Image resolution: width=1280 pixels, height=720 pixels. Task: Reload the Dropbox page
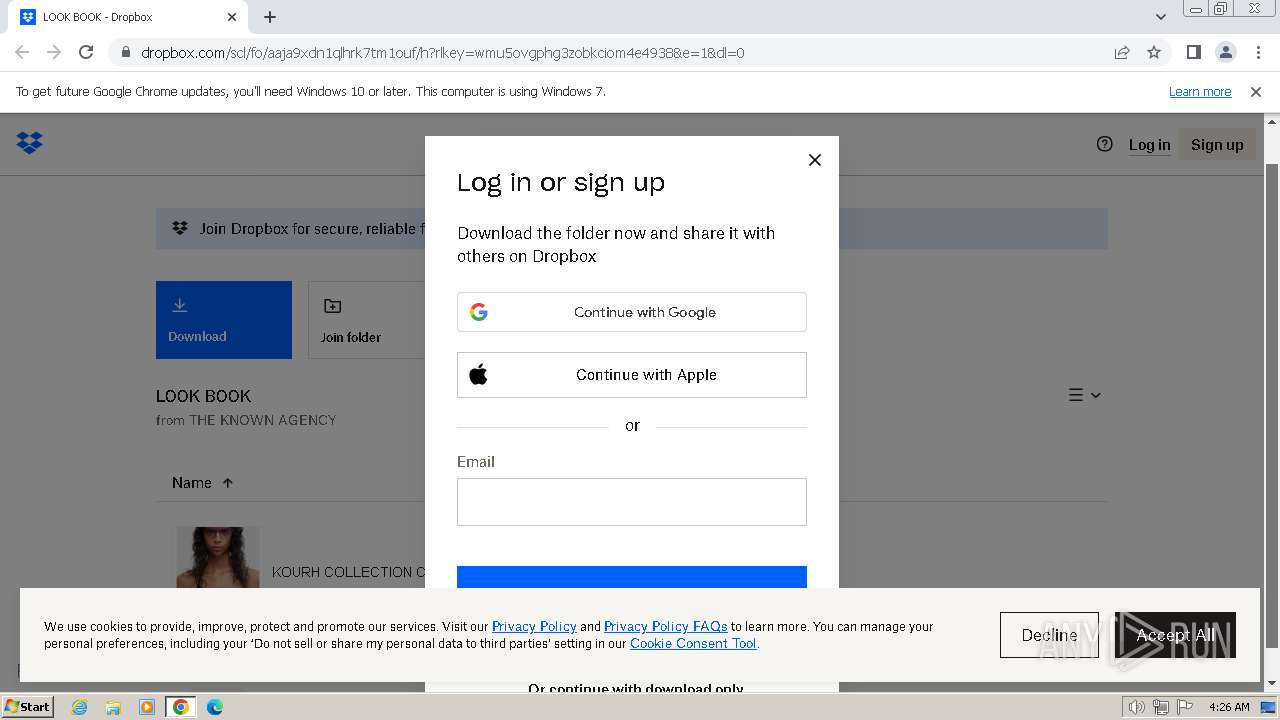pyautogui.click(x=86, y=52)
